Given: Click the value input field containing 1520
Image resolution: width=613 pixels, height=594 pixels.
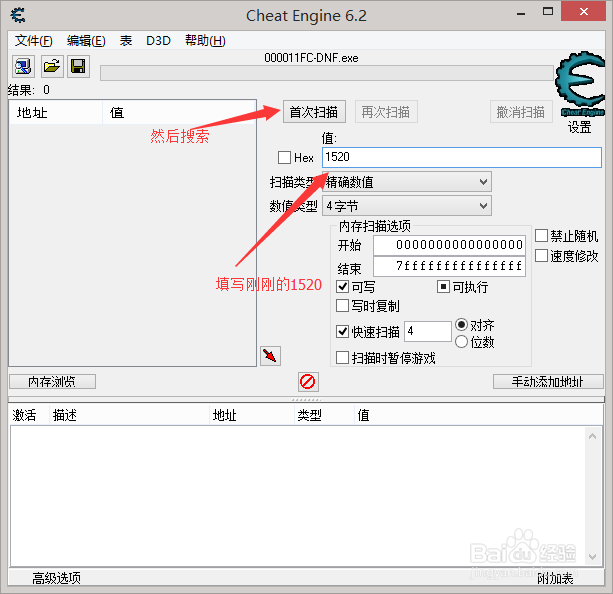Looking at the screenshot, I should point(462,157).
